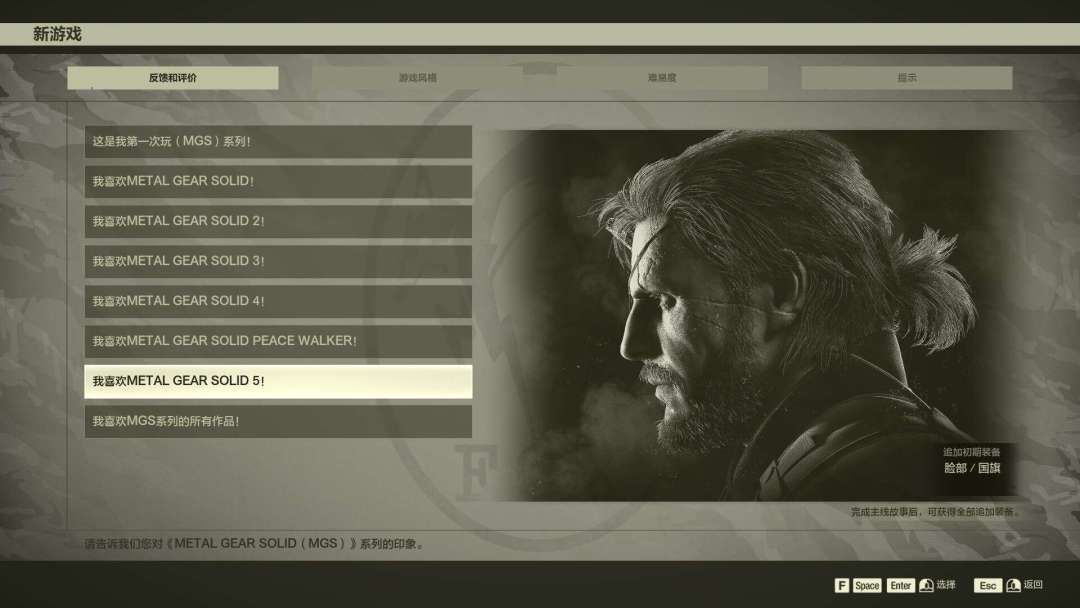Choose 我喜欢METAL GEAR SOLID! option
The image size is (1080, 608).
(x=278, y=181)
